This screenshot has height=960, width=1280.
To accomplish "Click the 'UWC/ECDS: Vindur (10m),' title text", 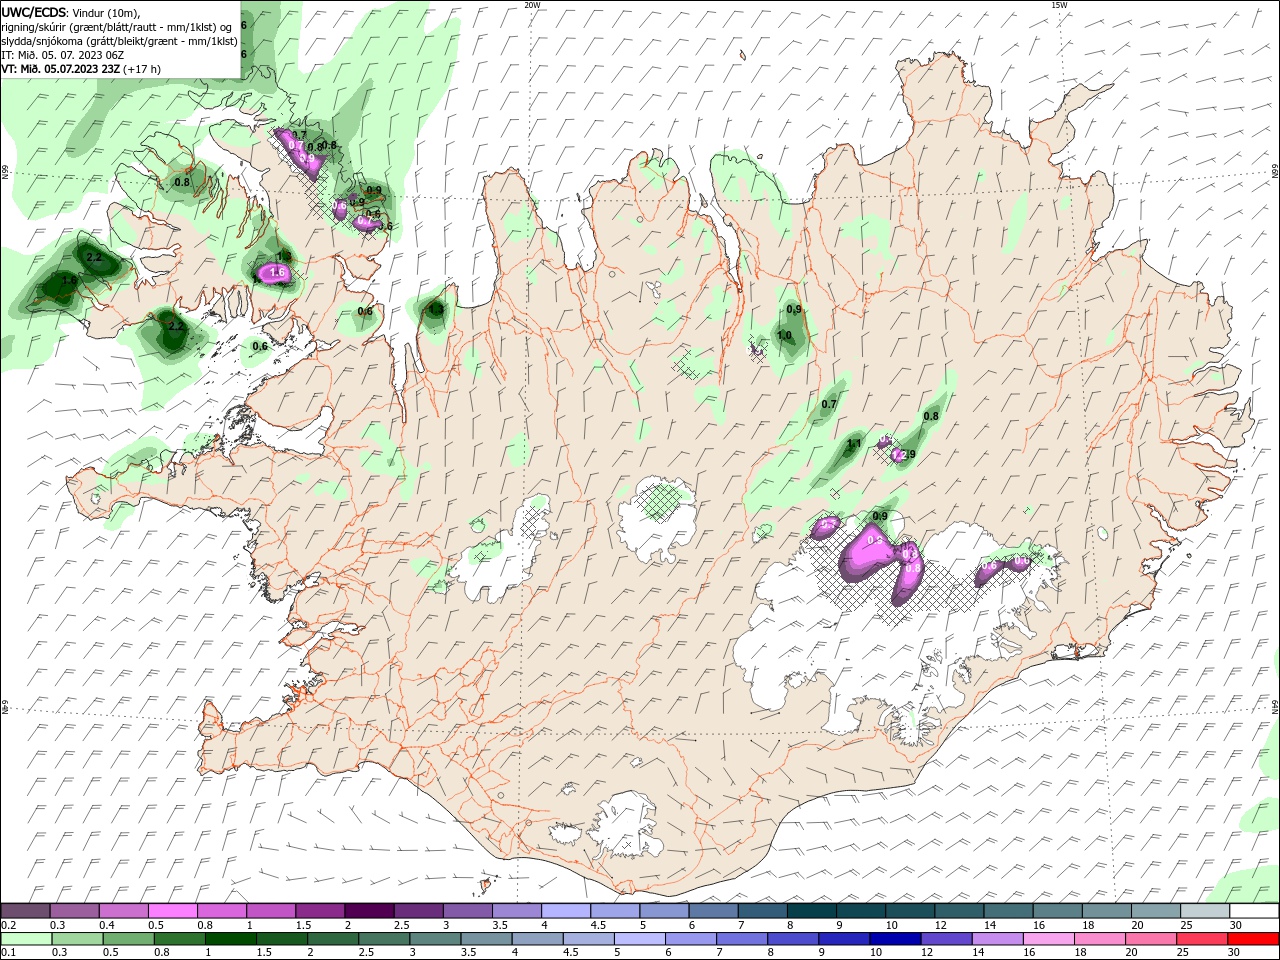I will coord(72,12).
